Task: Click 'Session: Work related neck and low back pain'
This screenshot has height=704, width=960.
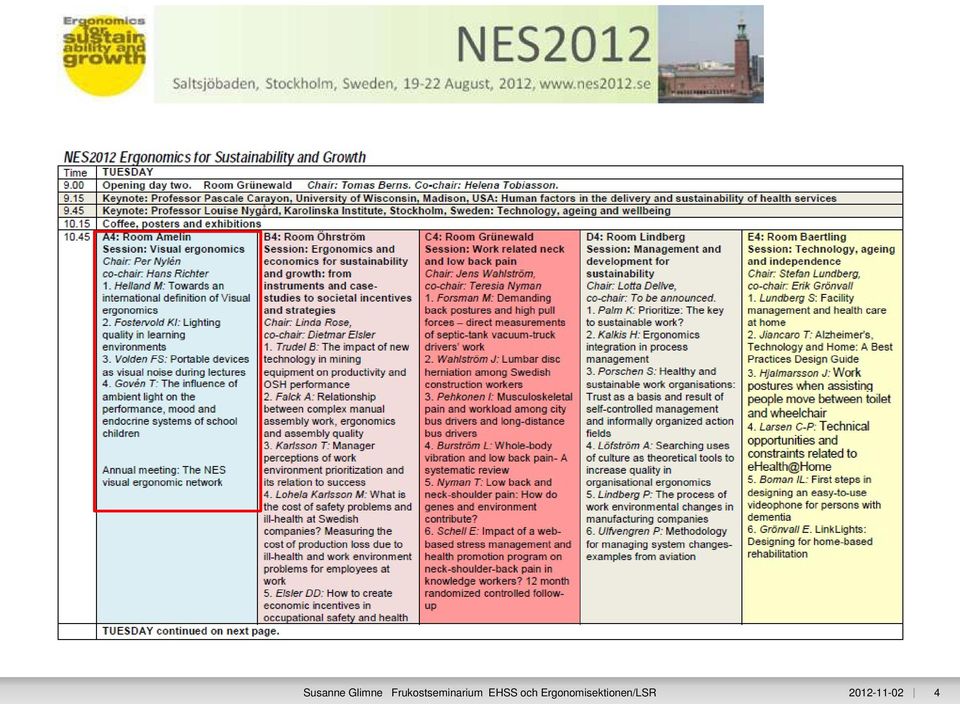Action: [495, 255]
